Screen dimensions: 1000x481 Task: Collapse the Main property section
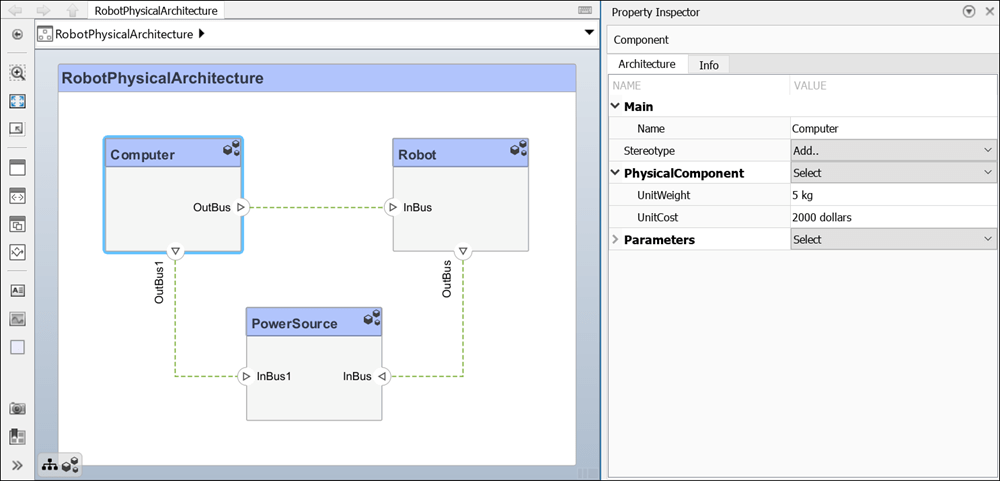click(x=615, y=106)
